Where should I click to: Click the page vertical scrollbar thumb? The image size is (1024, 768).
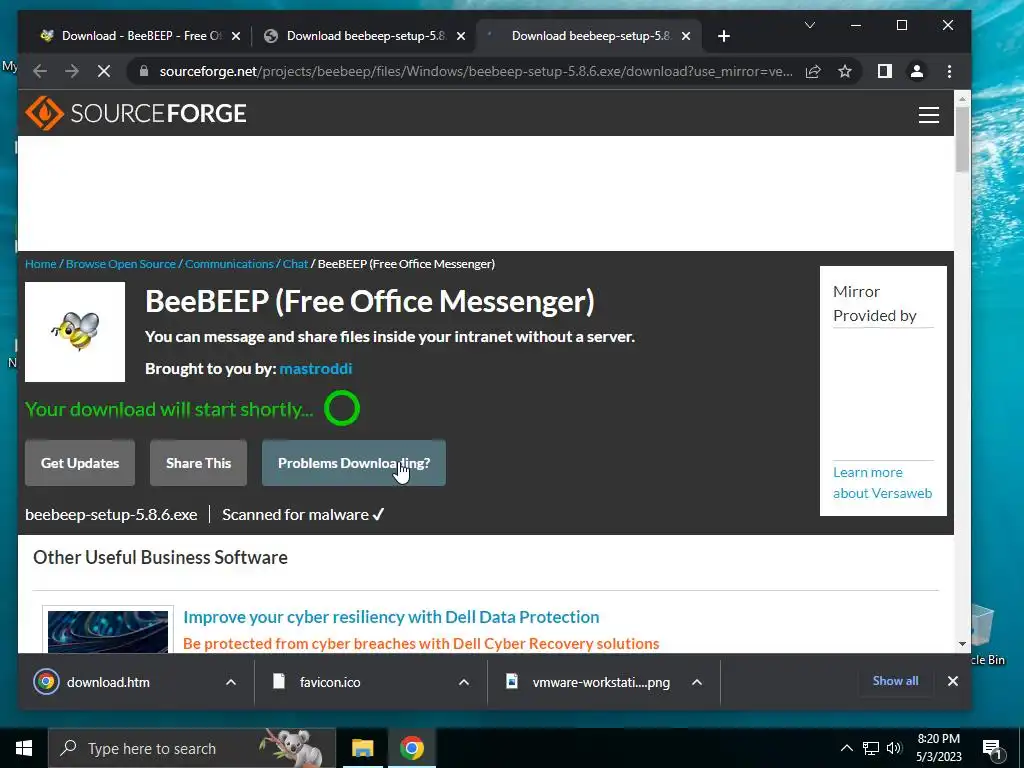962,138
